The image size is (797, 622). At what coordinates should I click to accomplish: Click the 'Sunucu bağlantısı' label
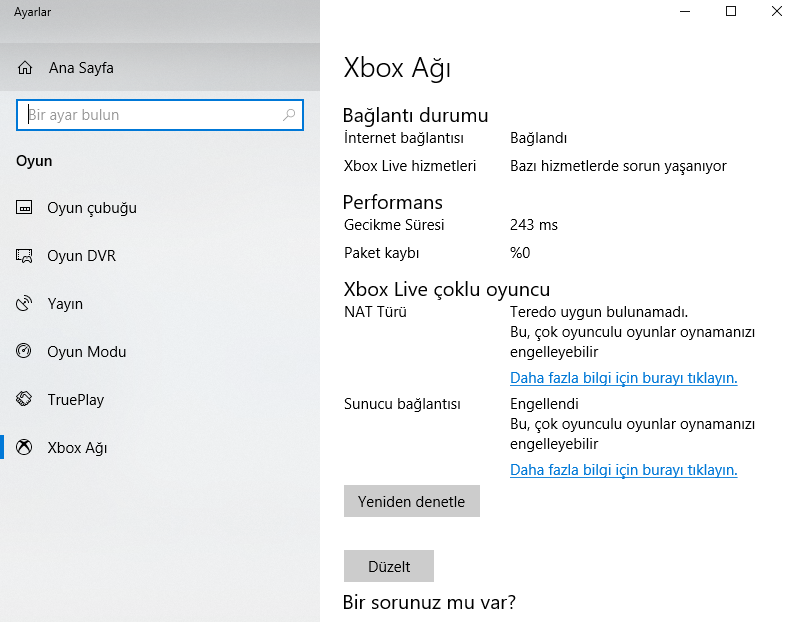click(x=402, y=404)
